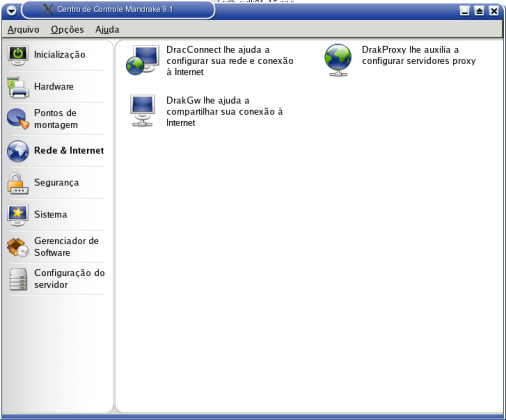
Task: Click the X logo in title bar
Action: 48,9
